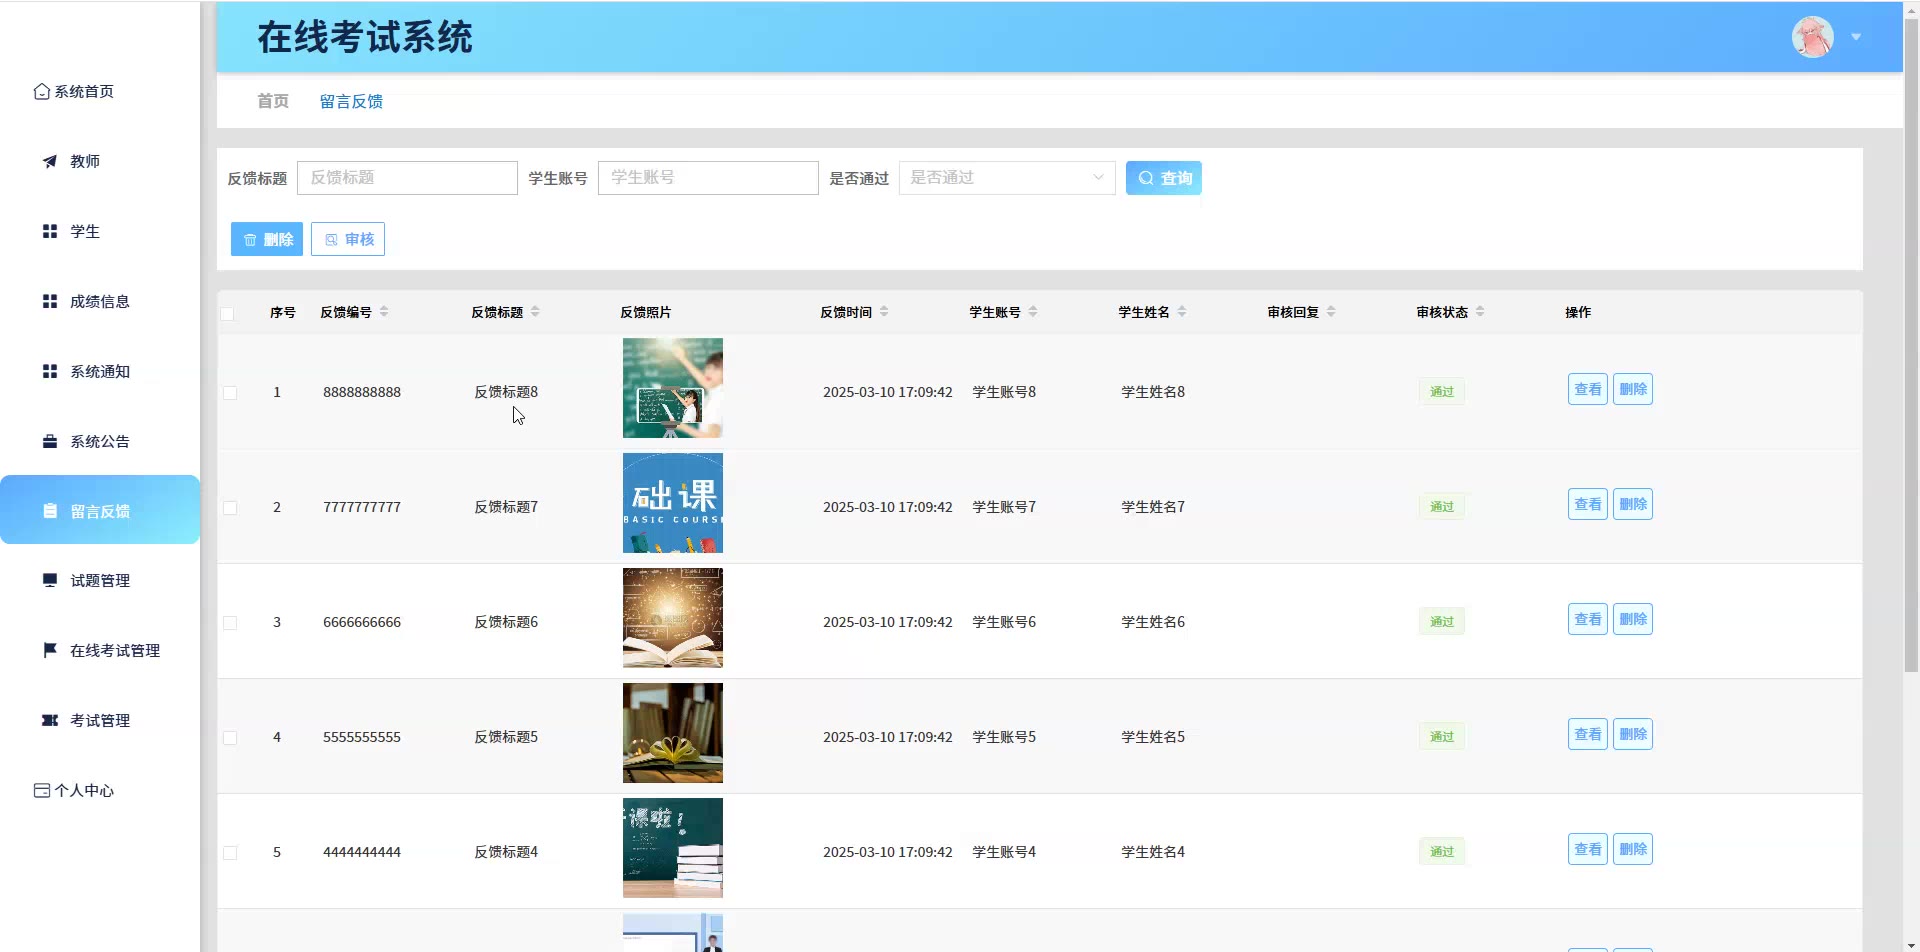Click the paper plane icon for 教师

point(50,161)
